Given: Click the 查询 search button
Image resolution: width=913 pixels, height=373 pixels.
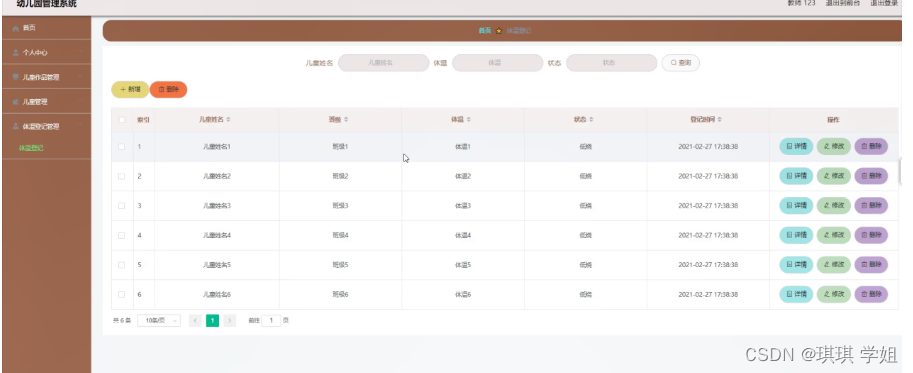Looking at the screenshot, I should click(681, 63).
